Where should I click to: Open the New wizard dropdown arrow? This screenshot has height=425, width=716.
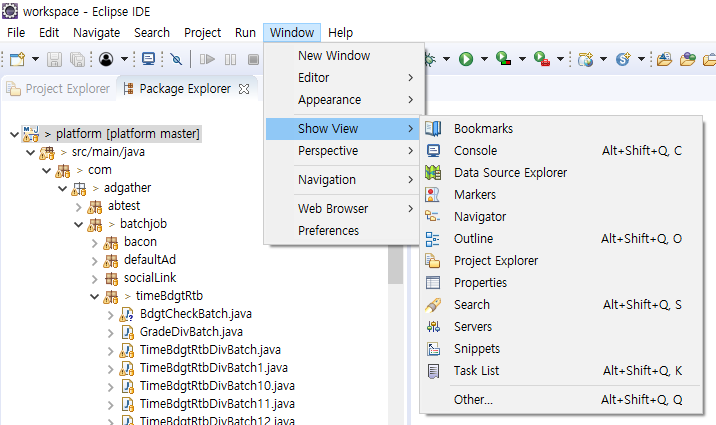(35, 59)
